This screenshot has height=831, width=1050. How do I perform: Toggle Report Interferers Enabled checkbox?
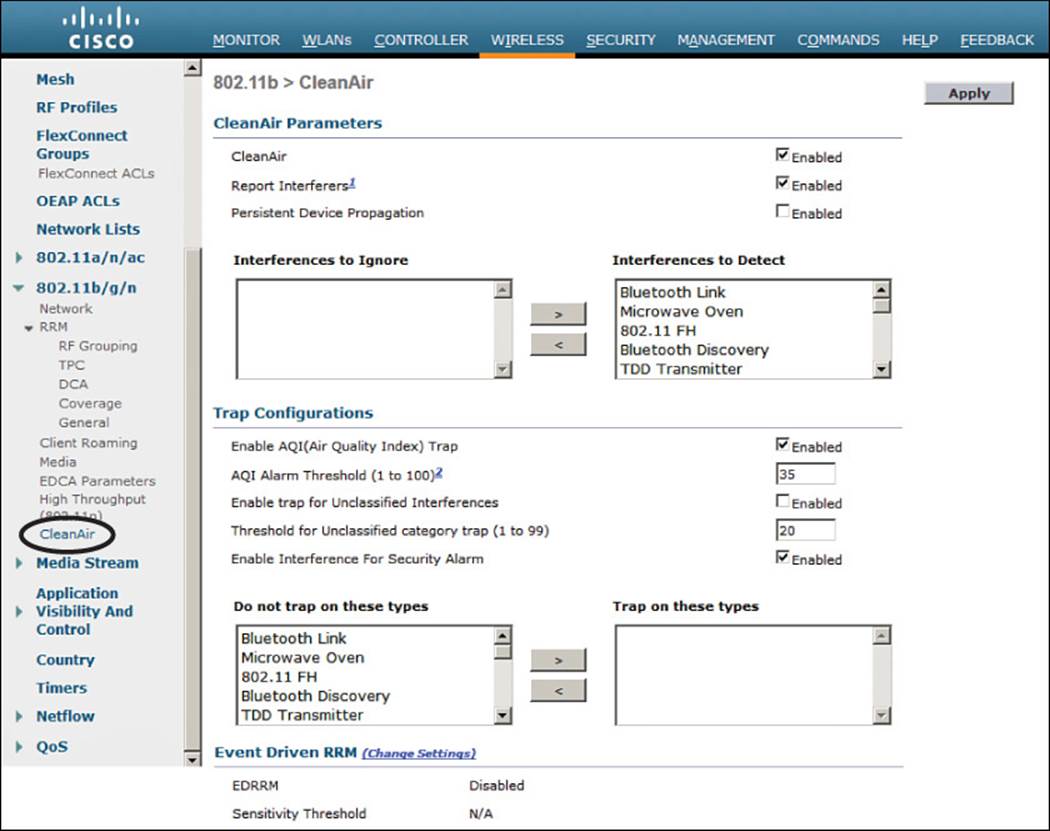tap(782, 183)
